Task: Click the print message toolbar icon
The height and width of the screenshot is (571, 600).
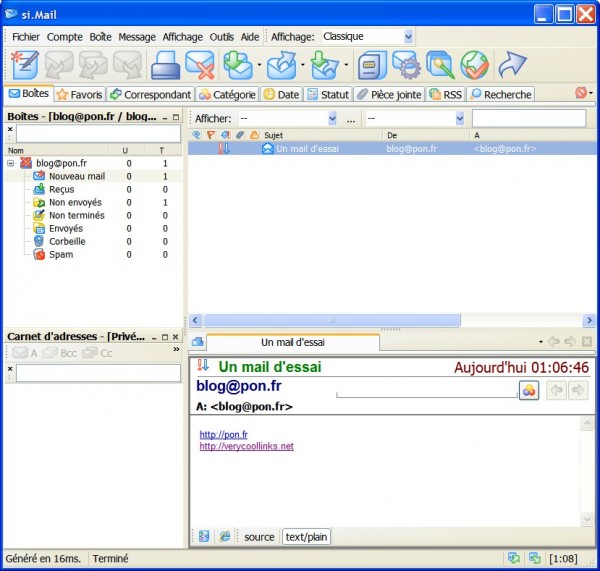Action: [x=165, y=65]
